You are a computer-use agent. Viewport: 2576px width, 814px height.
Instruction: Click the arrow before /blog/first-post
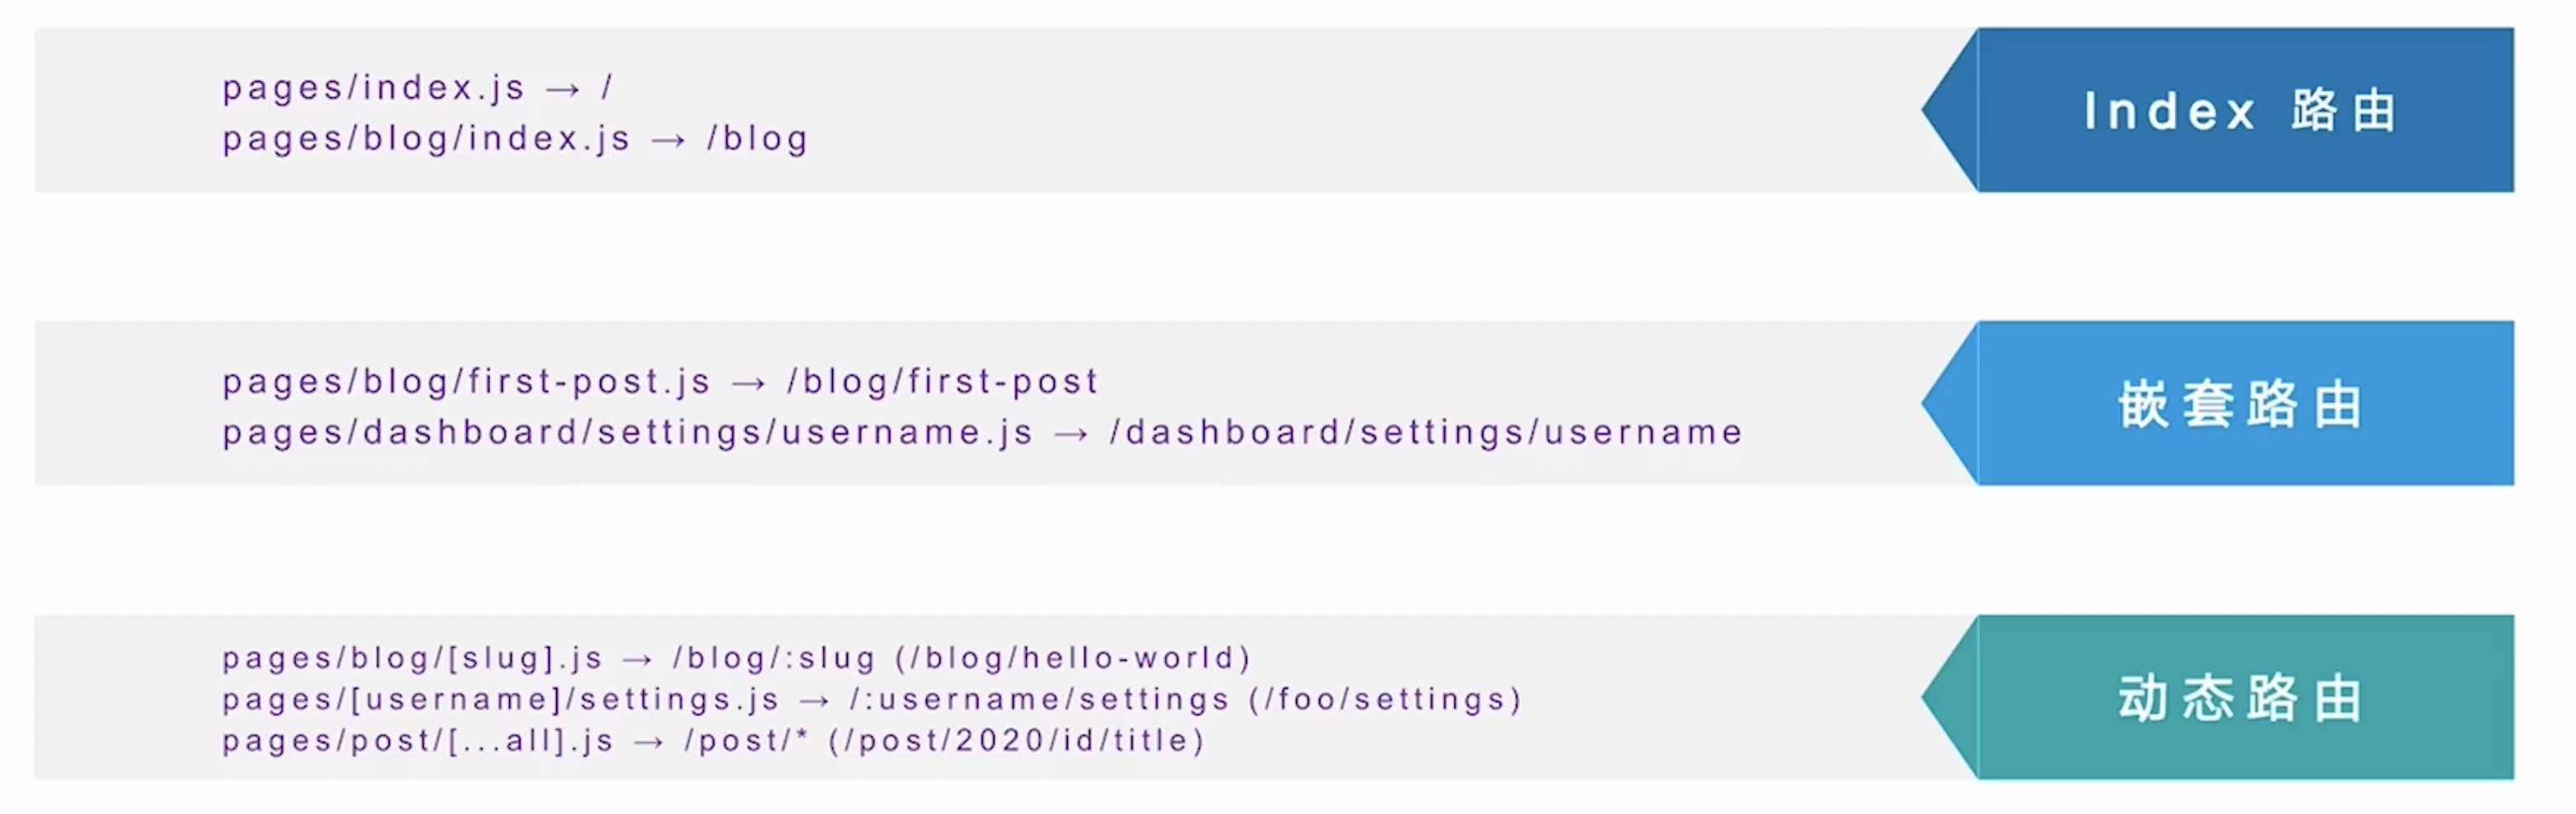click(748, 384)
